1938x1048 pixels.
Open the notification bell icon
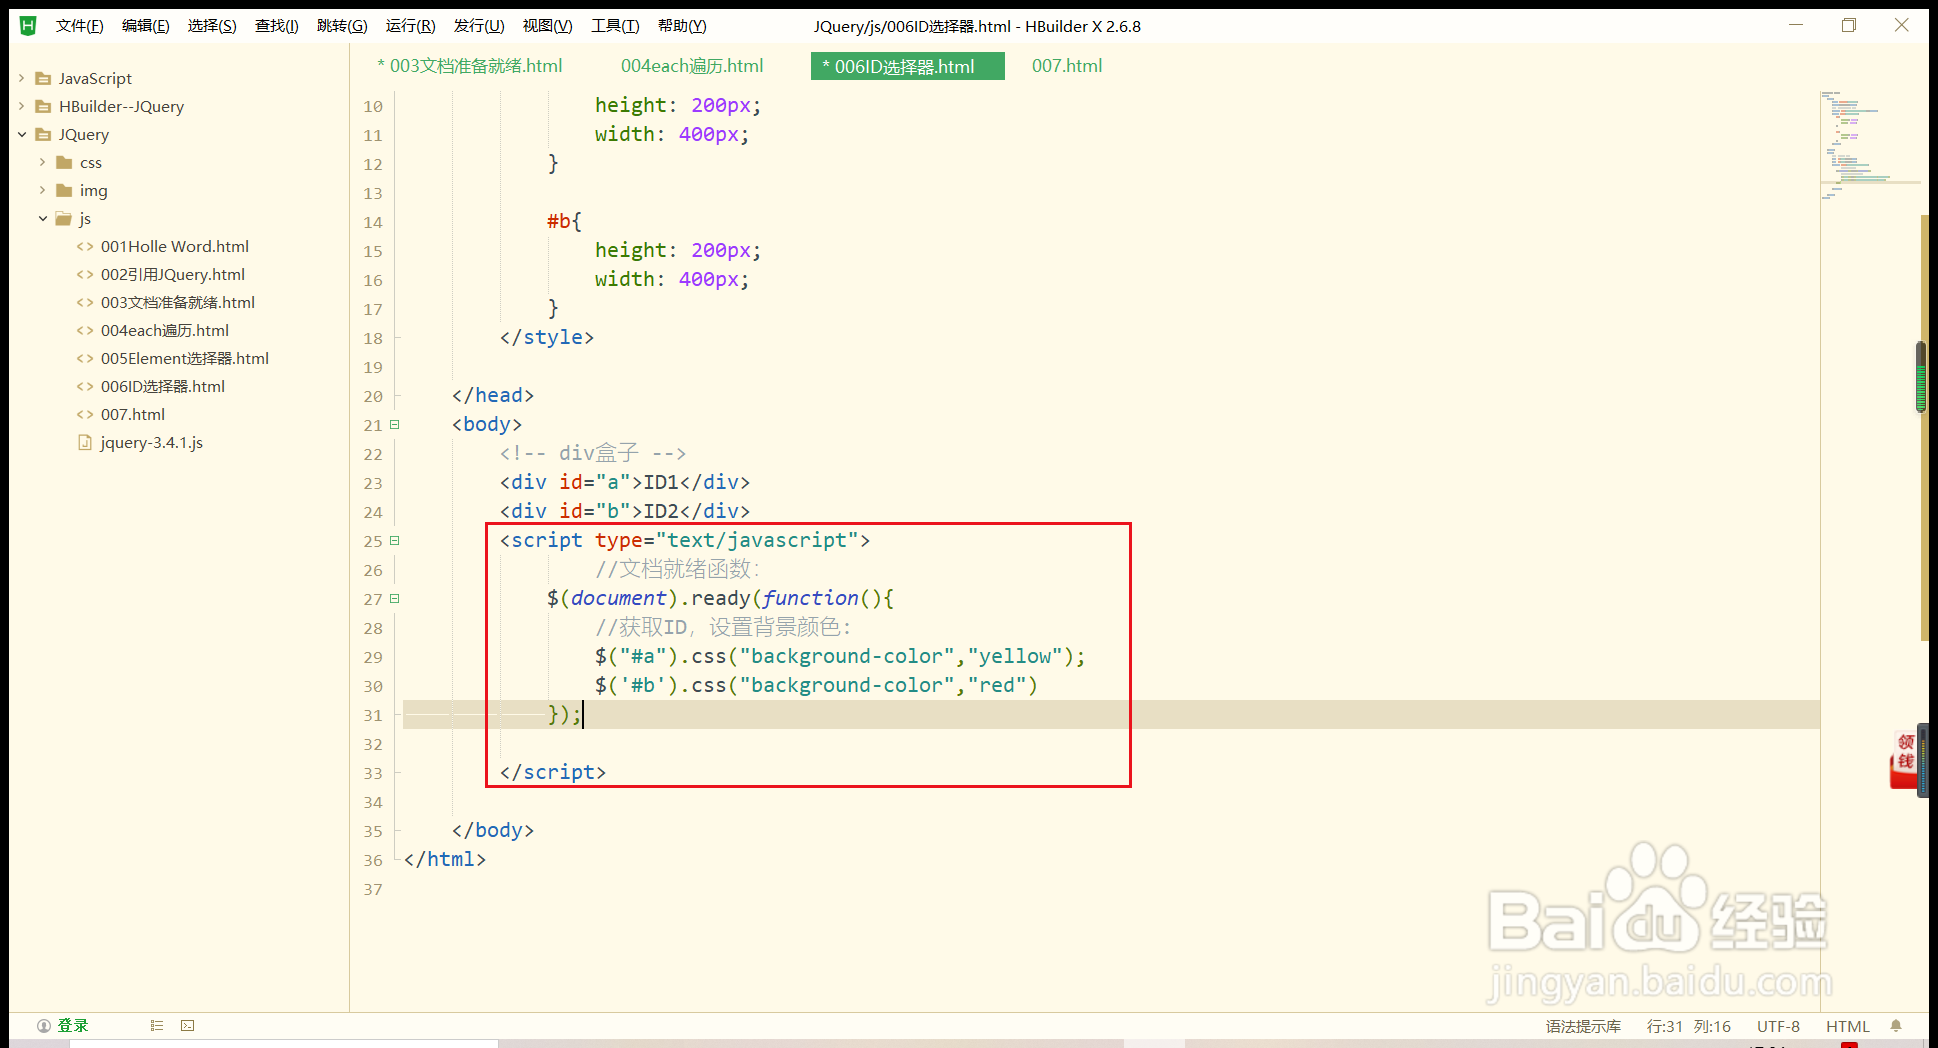1896,1026
